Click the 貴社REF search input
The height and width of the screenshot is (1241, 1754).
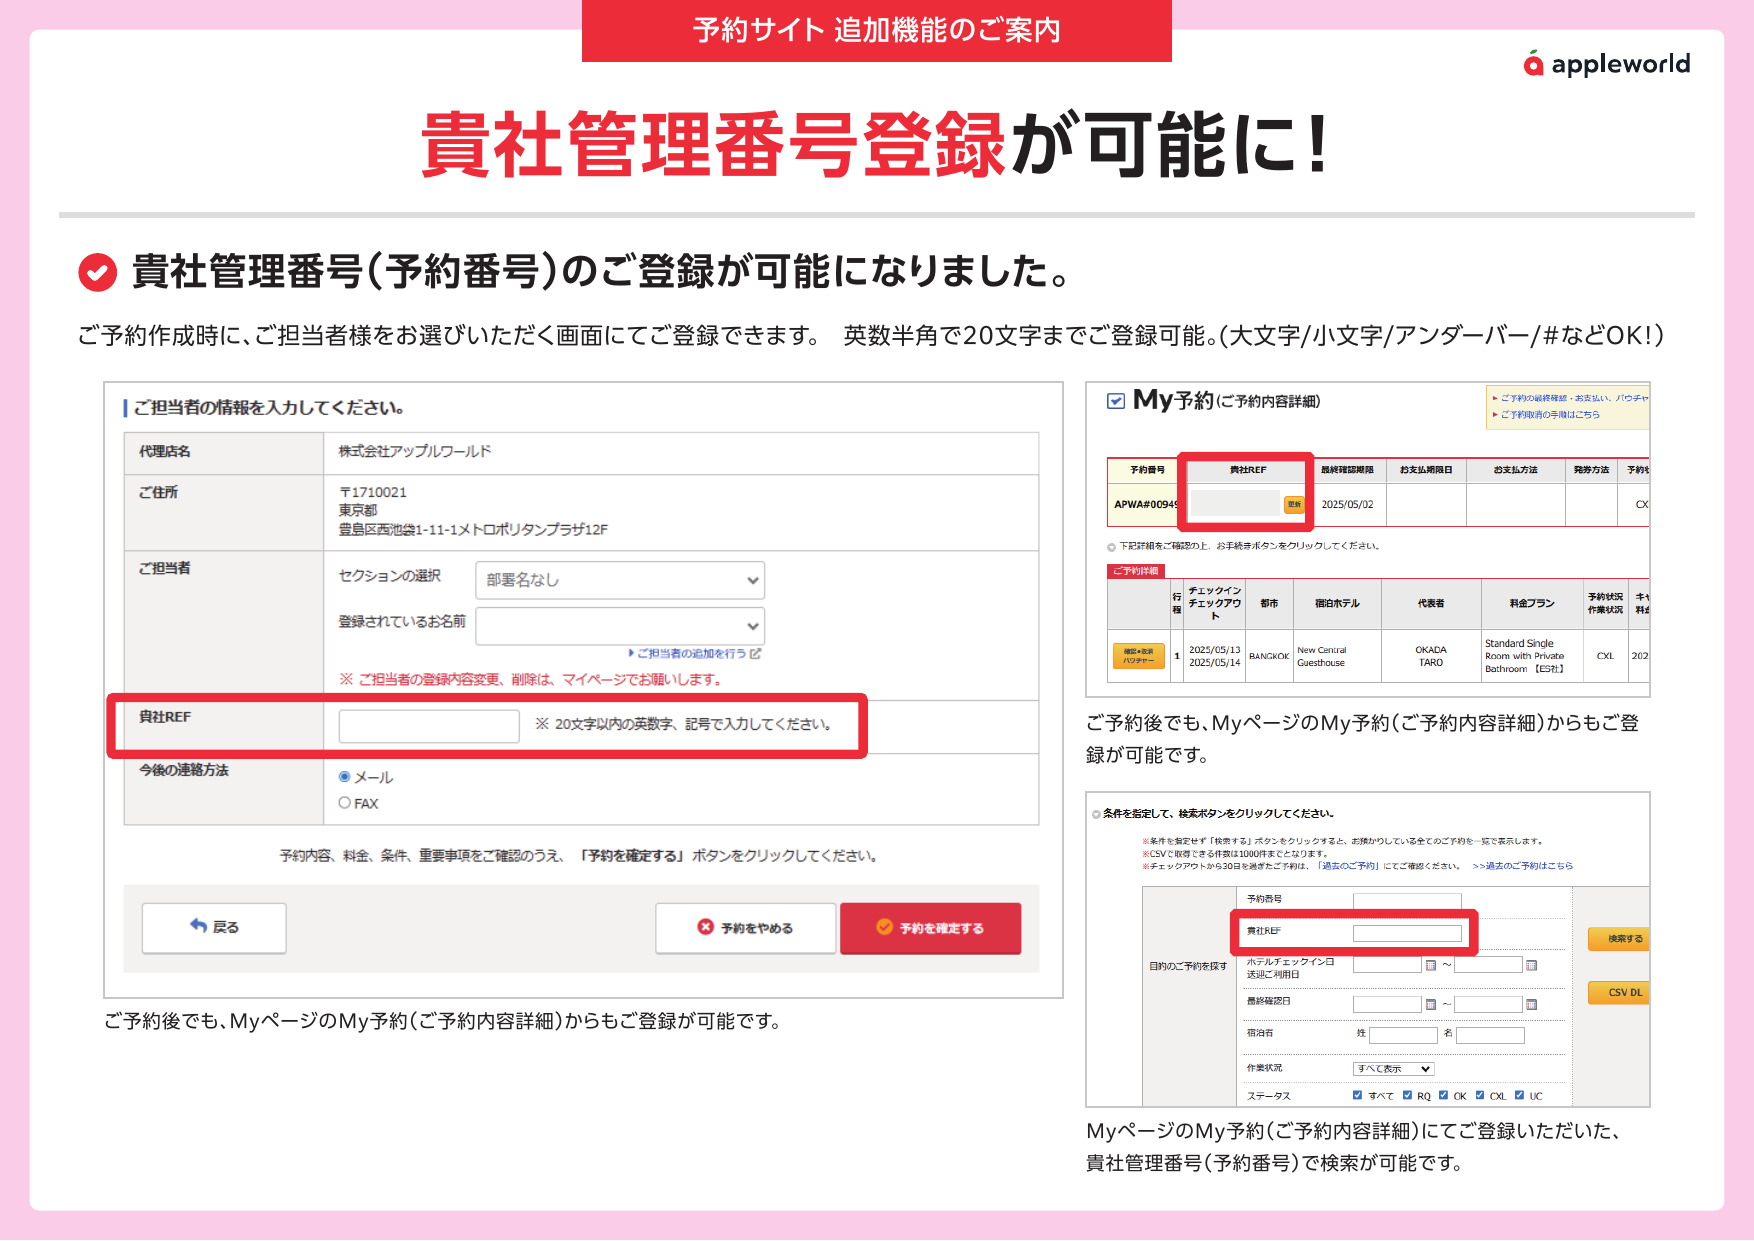pos(1407,933)
